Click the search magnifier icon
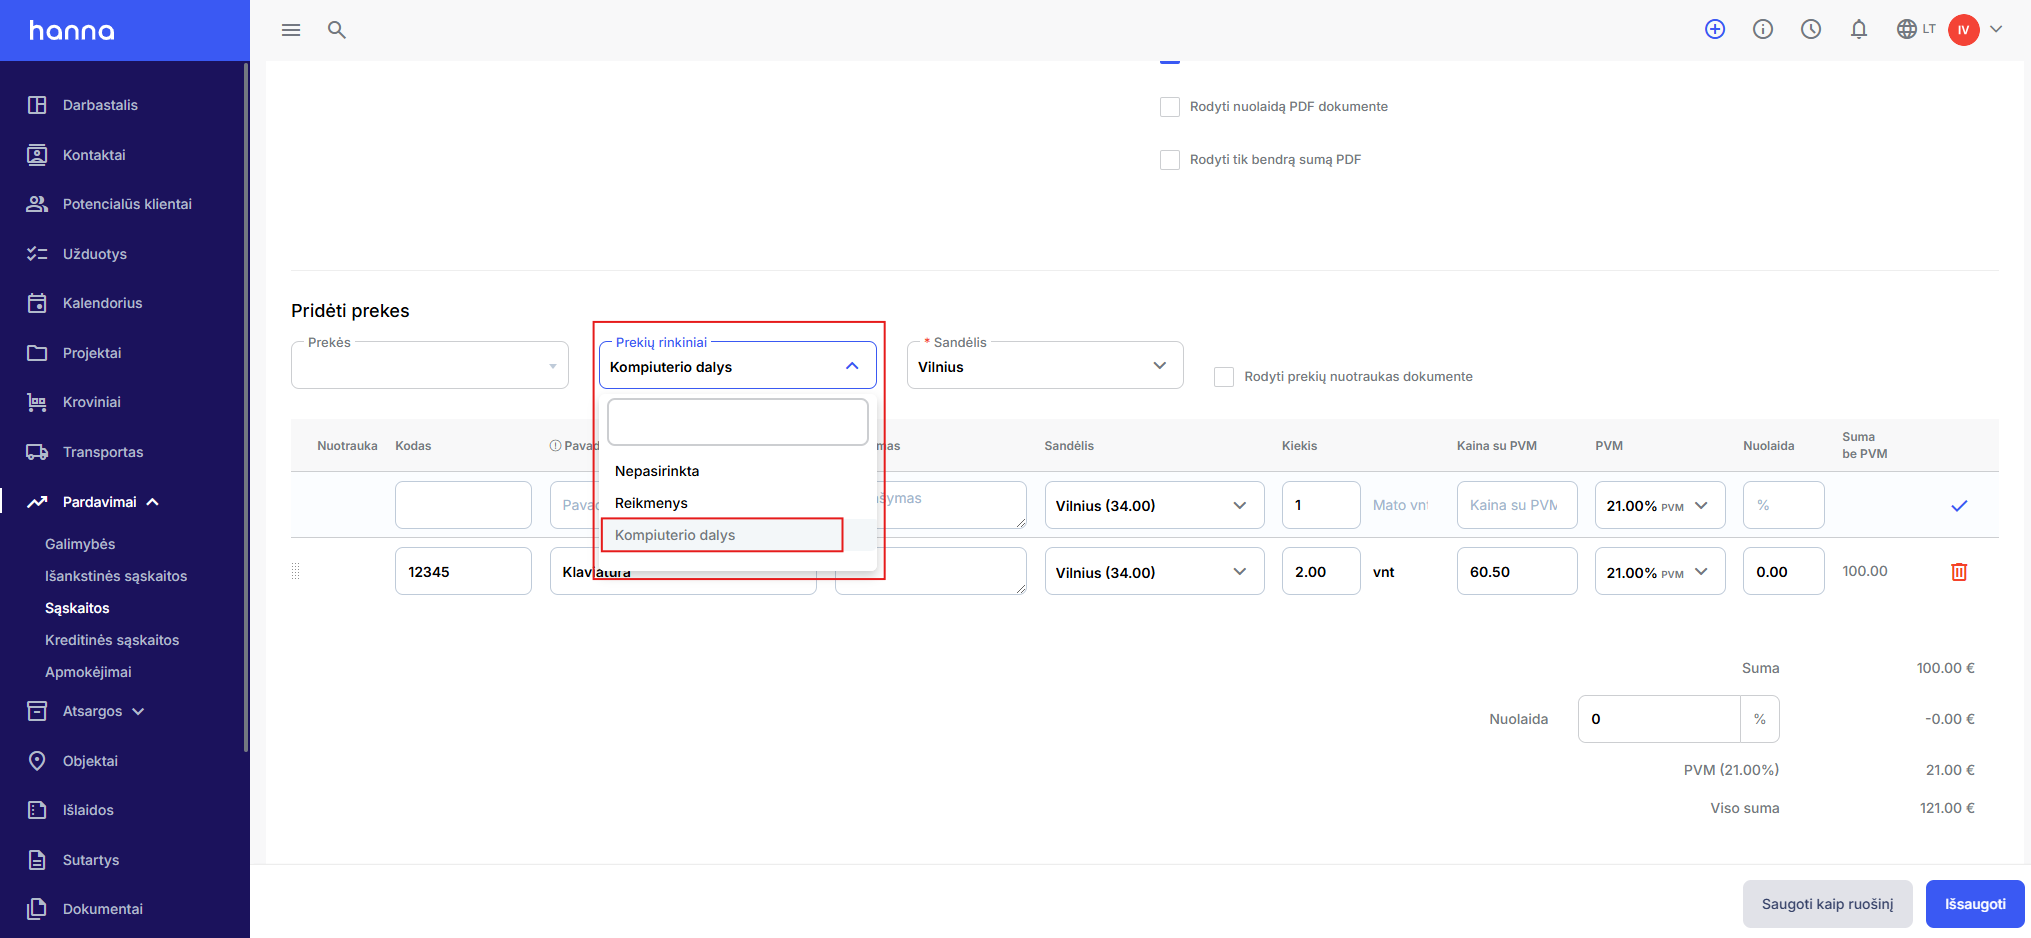The width and height of the screenshot is (2031, 938). point(337,30)
